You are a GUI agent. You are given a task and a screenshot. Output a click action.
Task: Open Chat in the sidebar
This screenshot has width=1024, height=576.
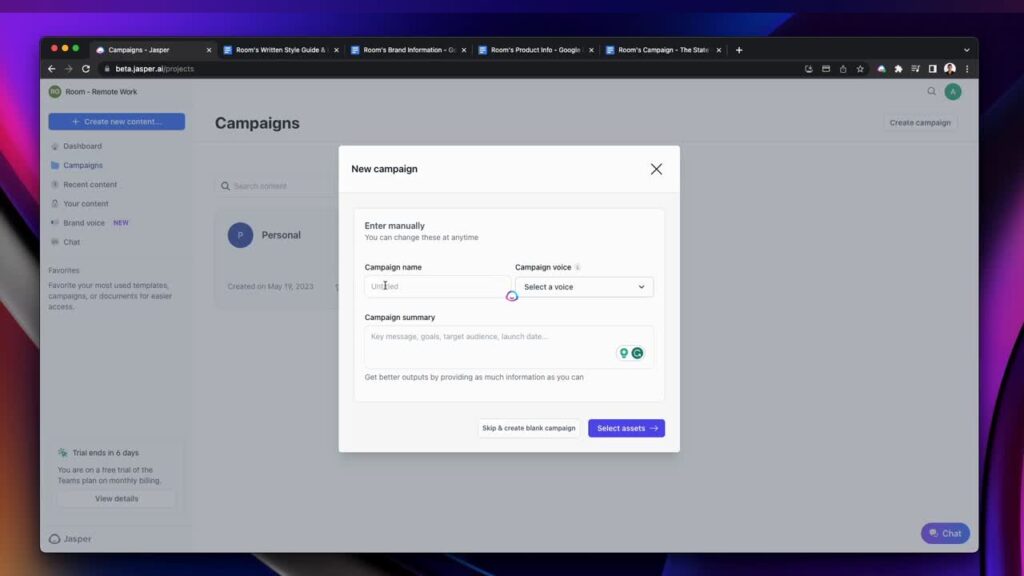click(71, 242)
